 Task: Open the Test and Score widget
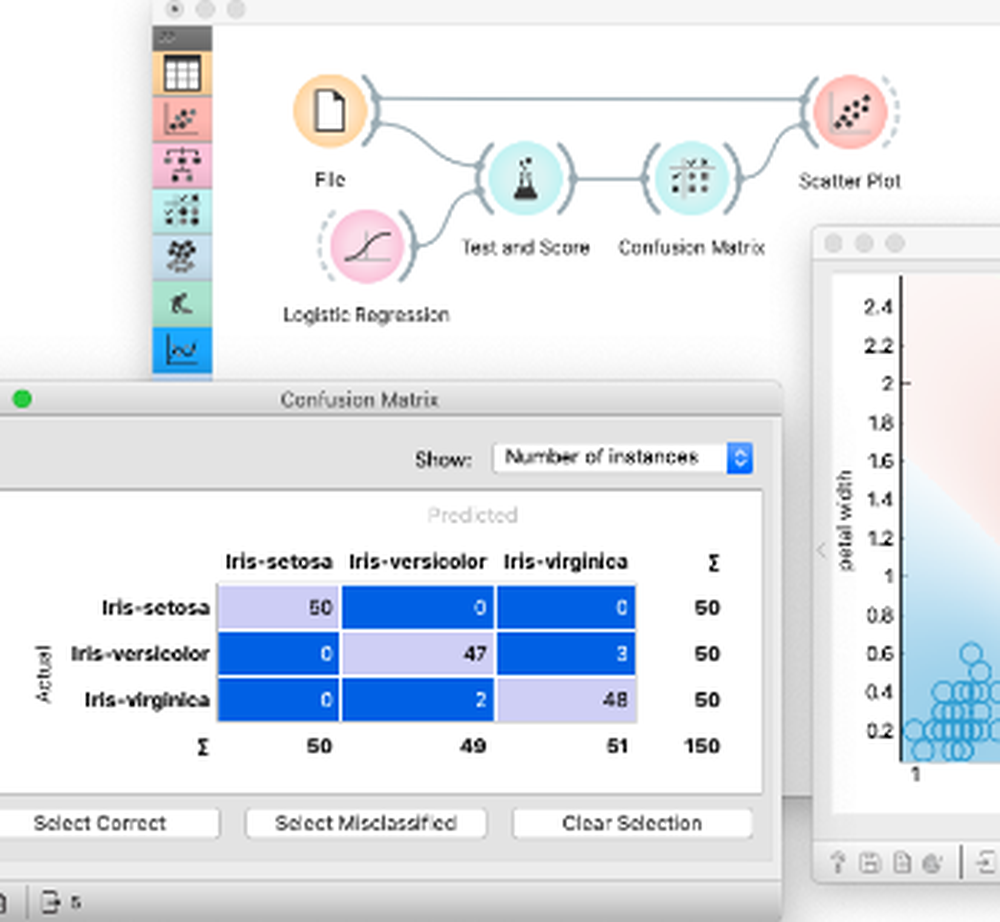click(x=526, y=180)
